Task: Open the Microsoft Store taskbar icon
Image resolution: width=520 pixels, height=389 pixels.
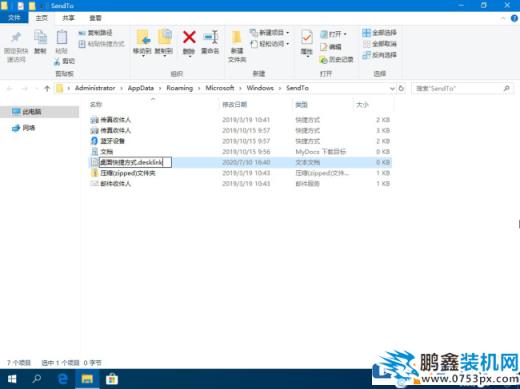Action: coord(112,379)
